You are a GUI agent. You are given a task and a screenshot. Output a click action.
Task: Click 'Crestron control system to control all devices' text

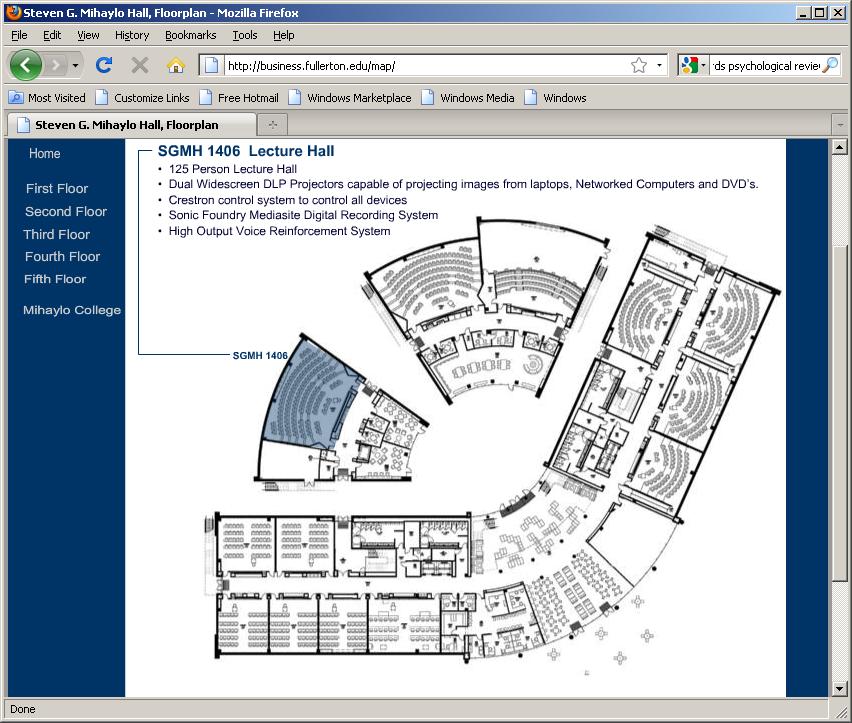pyautogui.click(x=287, y=200)
